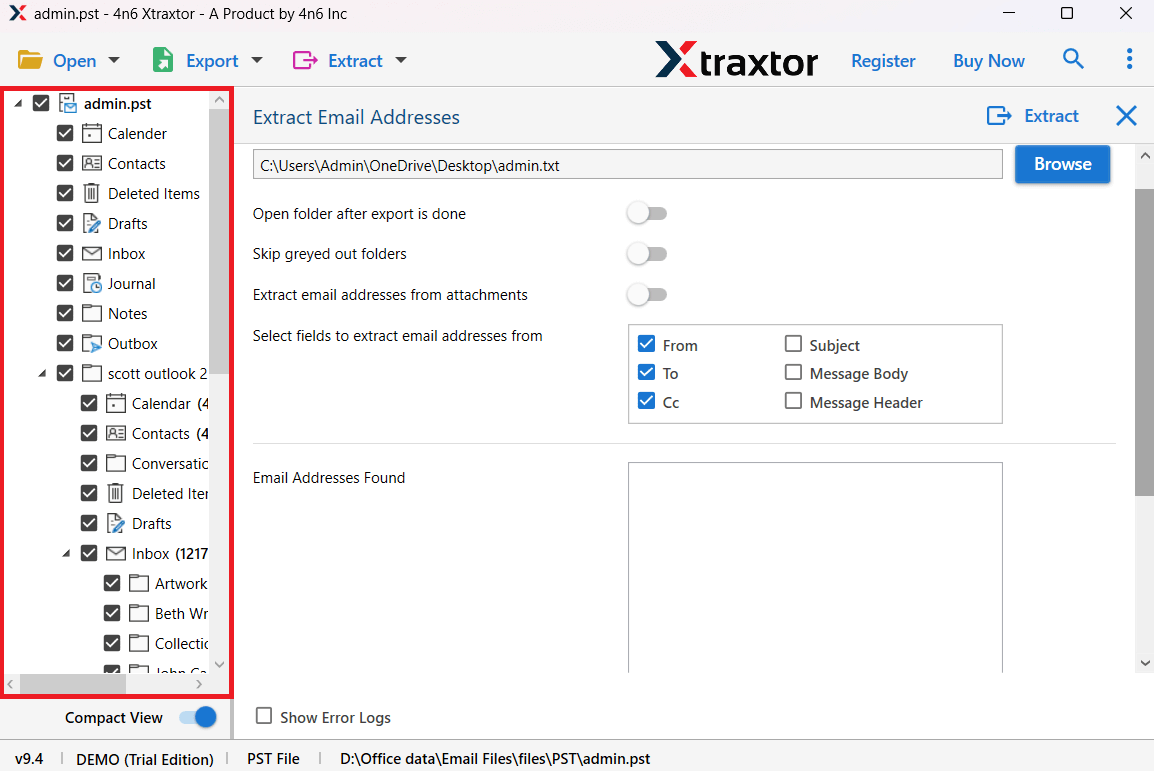Click Extract button in the panel header
This screenshot has height=771, width=1154.
pyautogui.click(x=1033, y=116)
